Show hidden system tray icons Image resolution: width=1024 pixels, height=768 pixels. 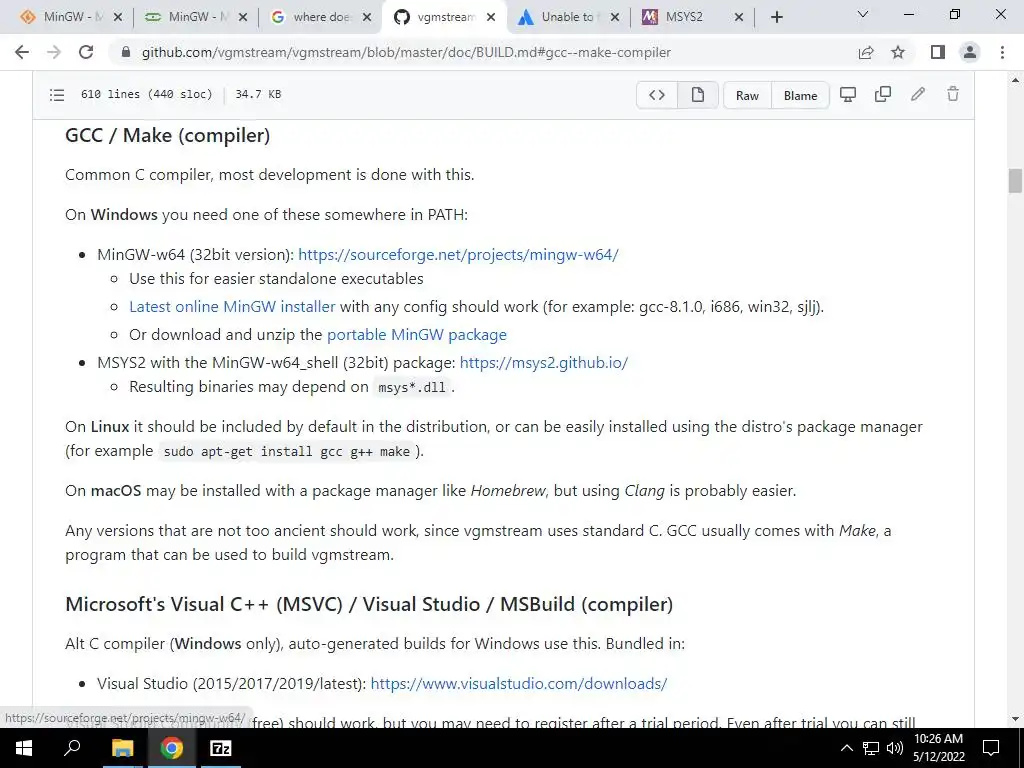846,748
